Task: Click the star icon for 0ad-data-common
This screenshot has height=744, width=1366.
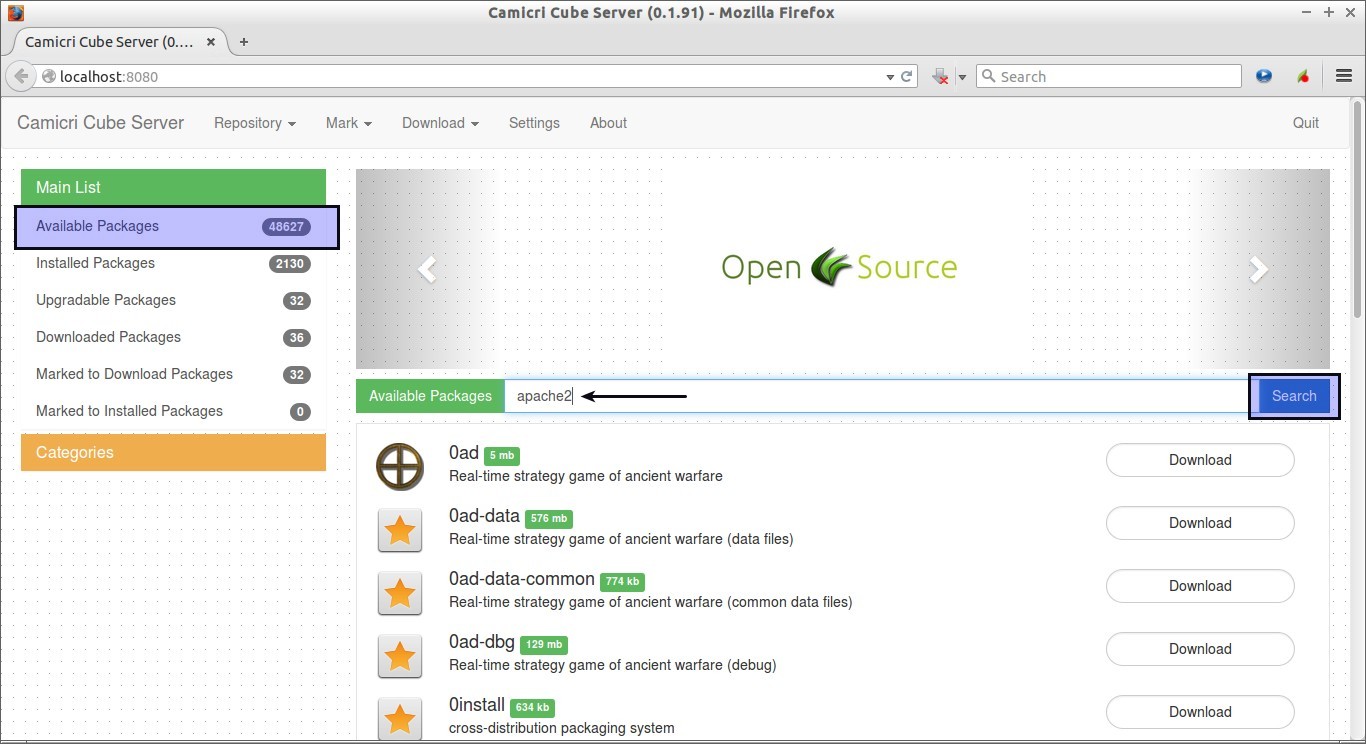Action: click(x=400, y=593)
